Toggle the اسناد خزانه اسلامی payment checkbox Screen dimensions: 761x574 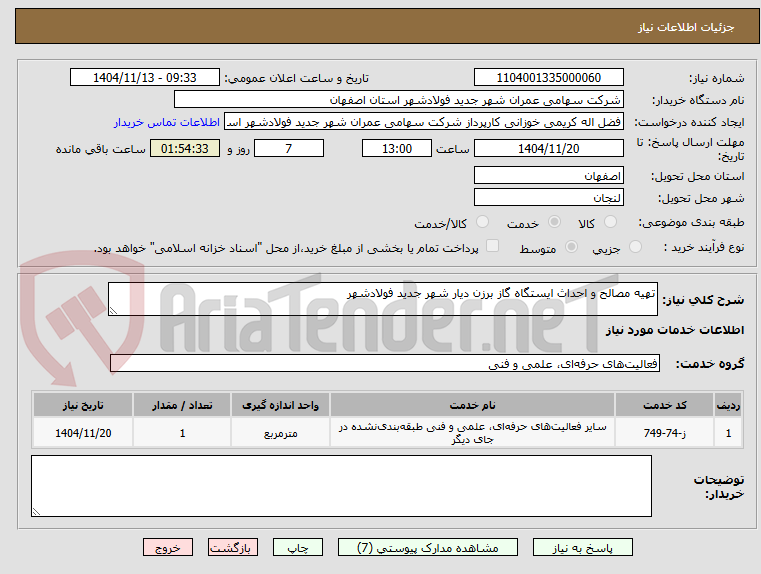tap(493, 246)
